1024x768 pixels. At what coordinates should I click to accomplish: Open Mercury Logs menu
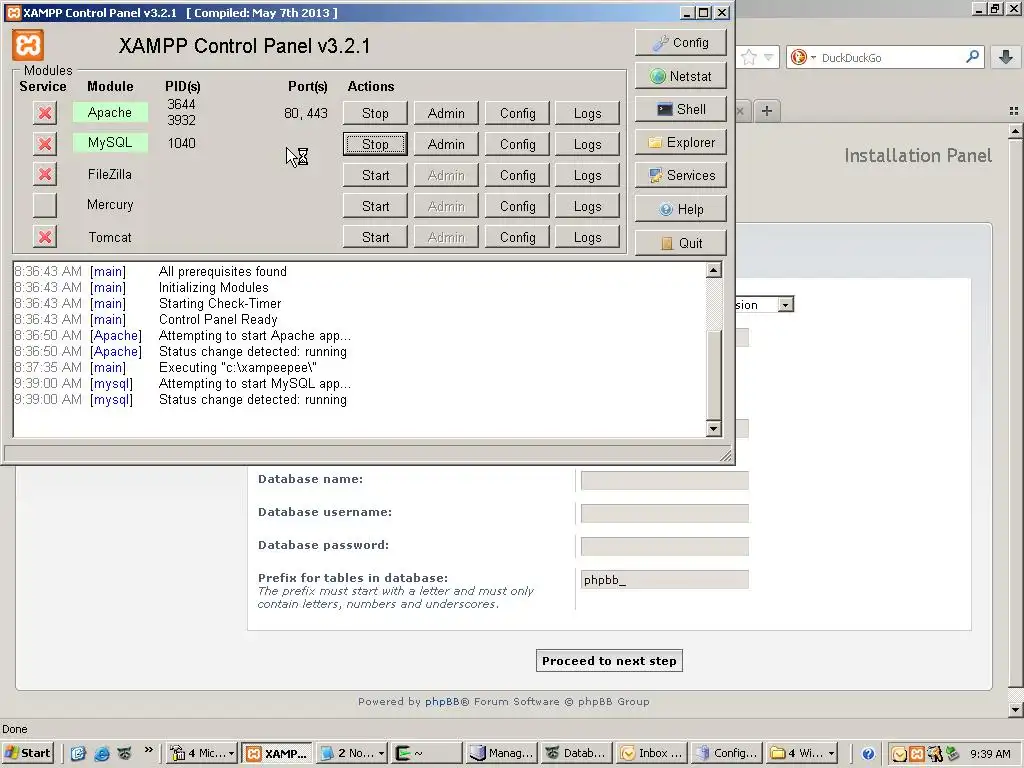pos(587,206)
